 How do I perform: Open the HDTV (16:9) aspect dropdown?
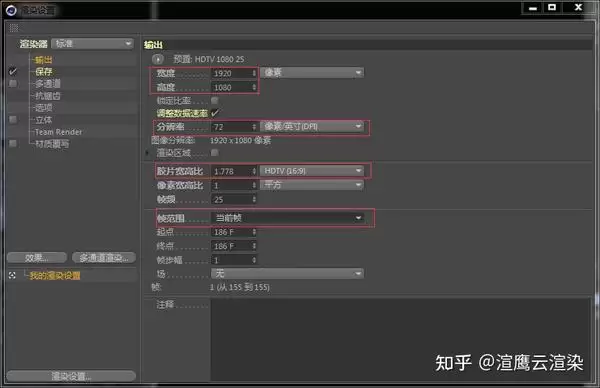coord(312,171)
